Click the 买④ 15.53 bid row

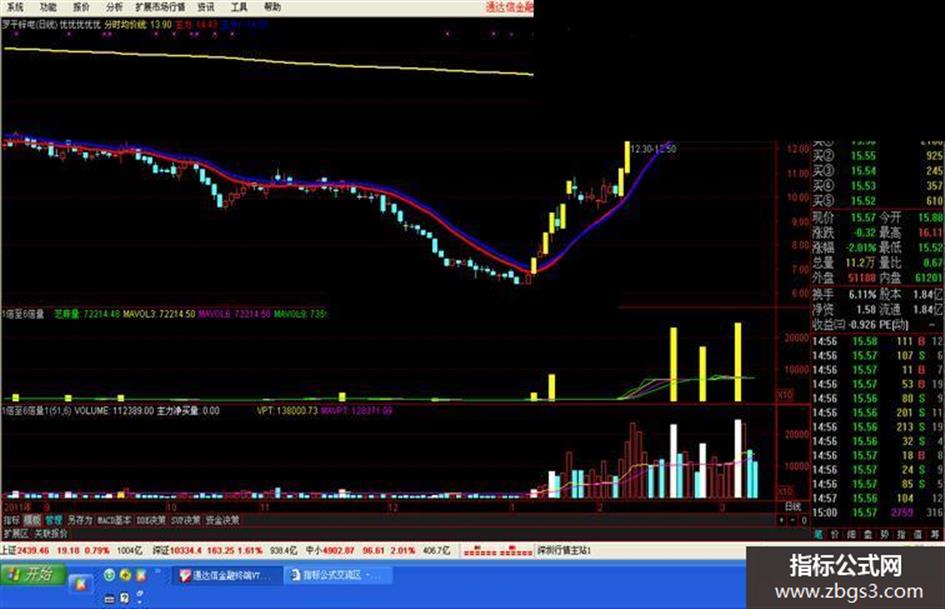[x=878, y=186]
